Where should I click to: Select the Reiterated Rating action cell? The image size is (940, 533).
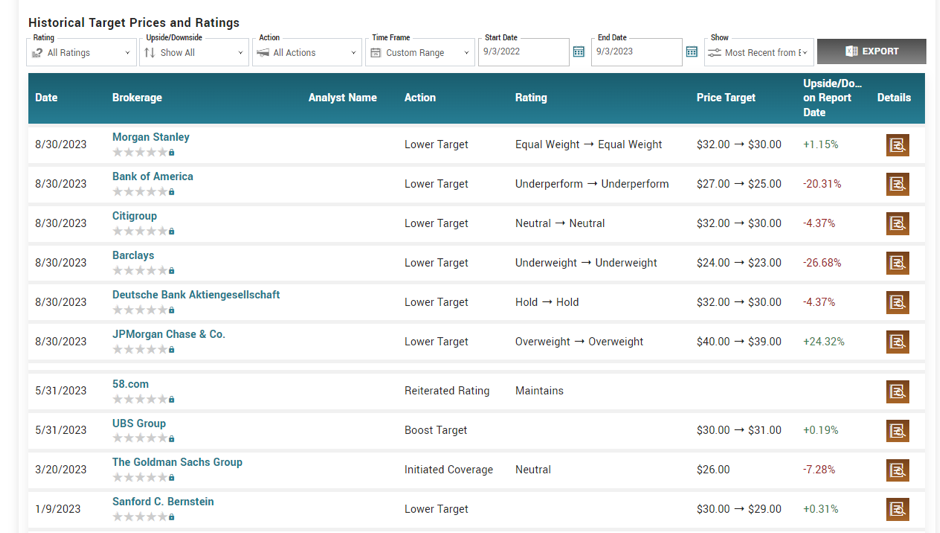click(447, 391)
